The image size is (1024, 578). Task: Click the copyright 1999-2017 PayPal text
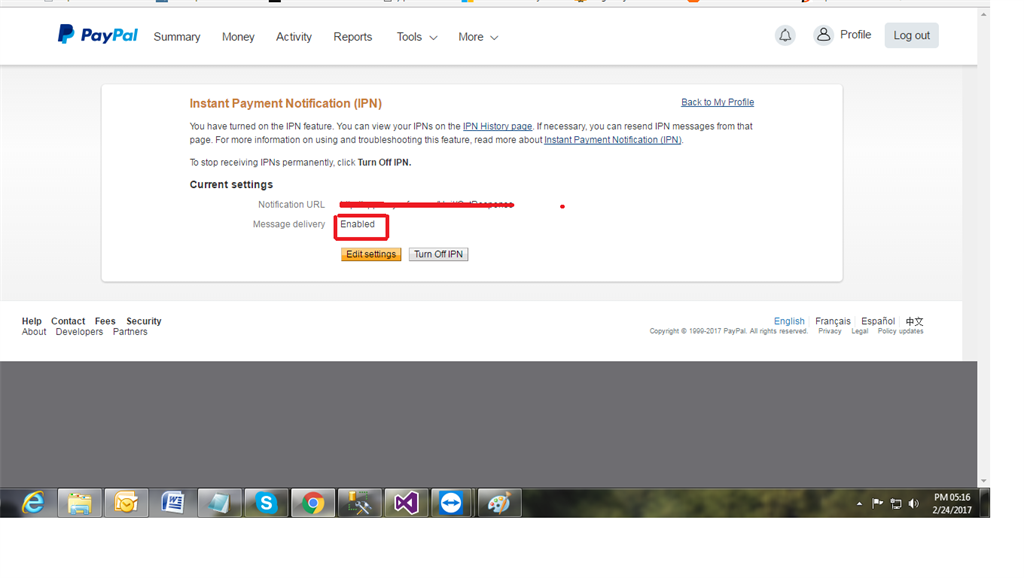[x=728, y=331]
